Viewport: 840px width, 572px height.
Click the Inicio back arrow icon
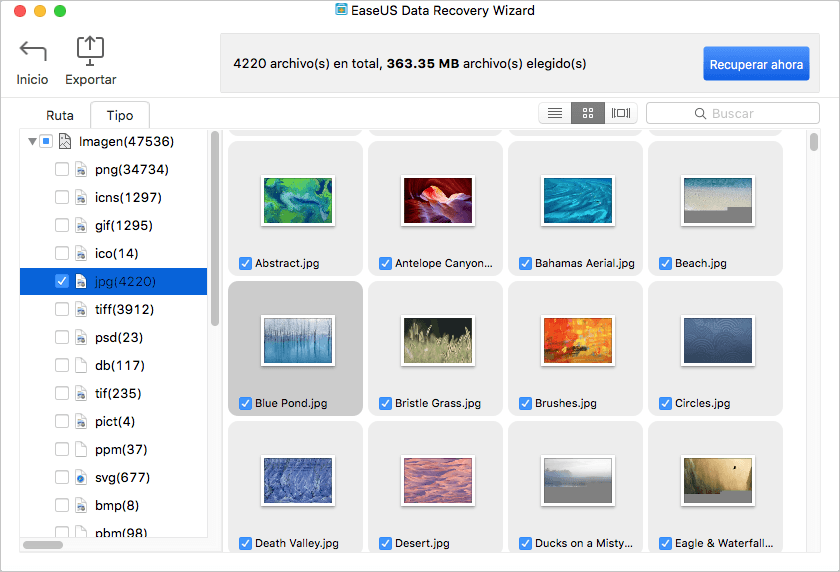pos(32,52)
